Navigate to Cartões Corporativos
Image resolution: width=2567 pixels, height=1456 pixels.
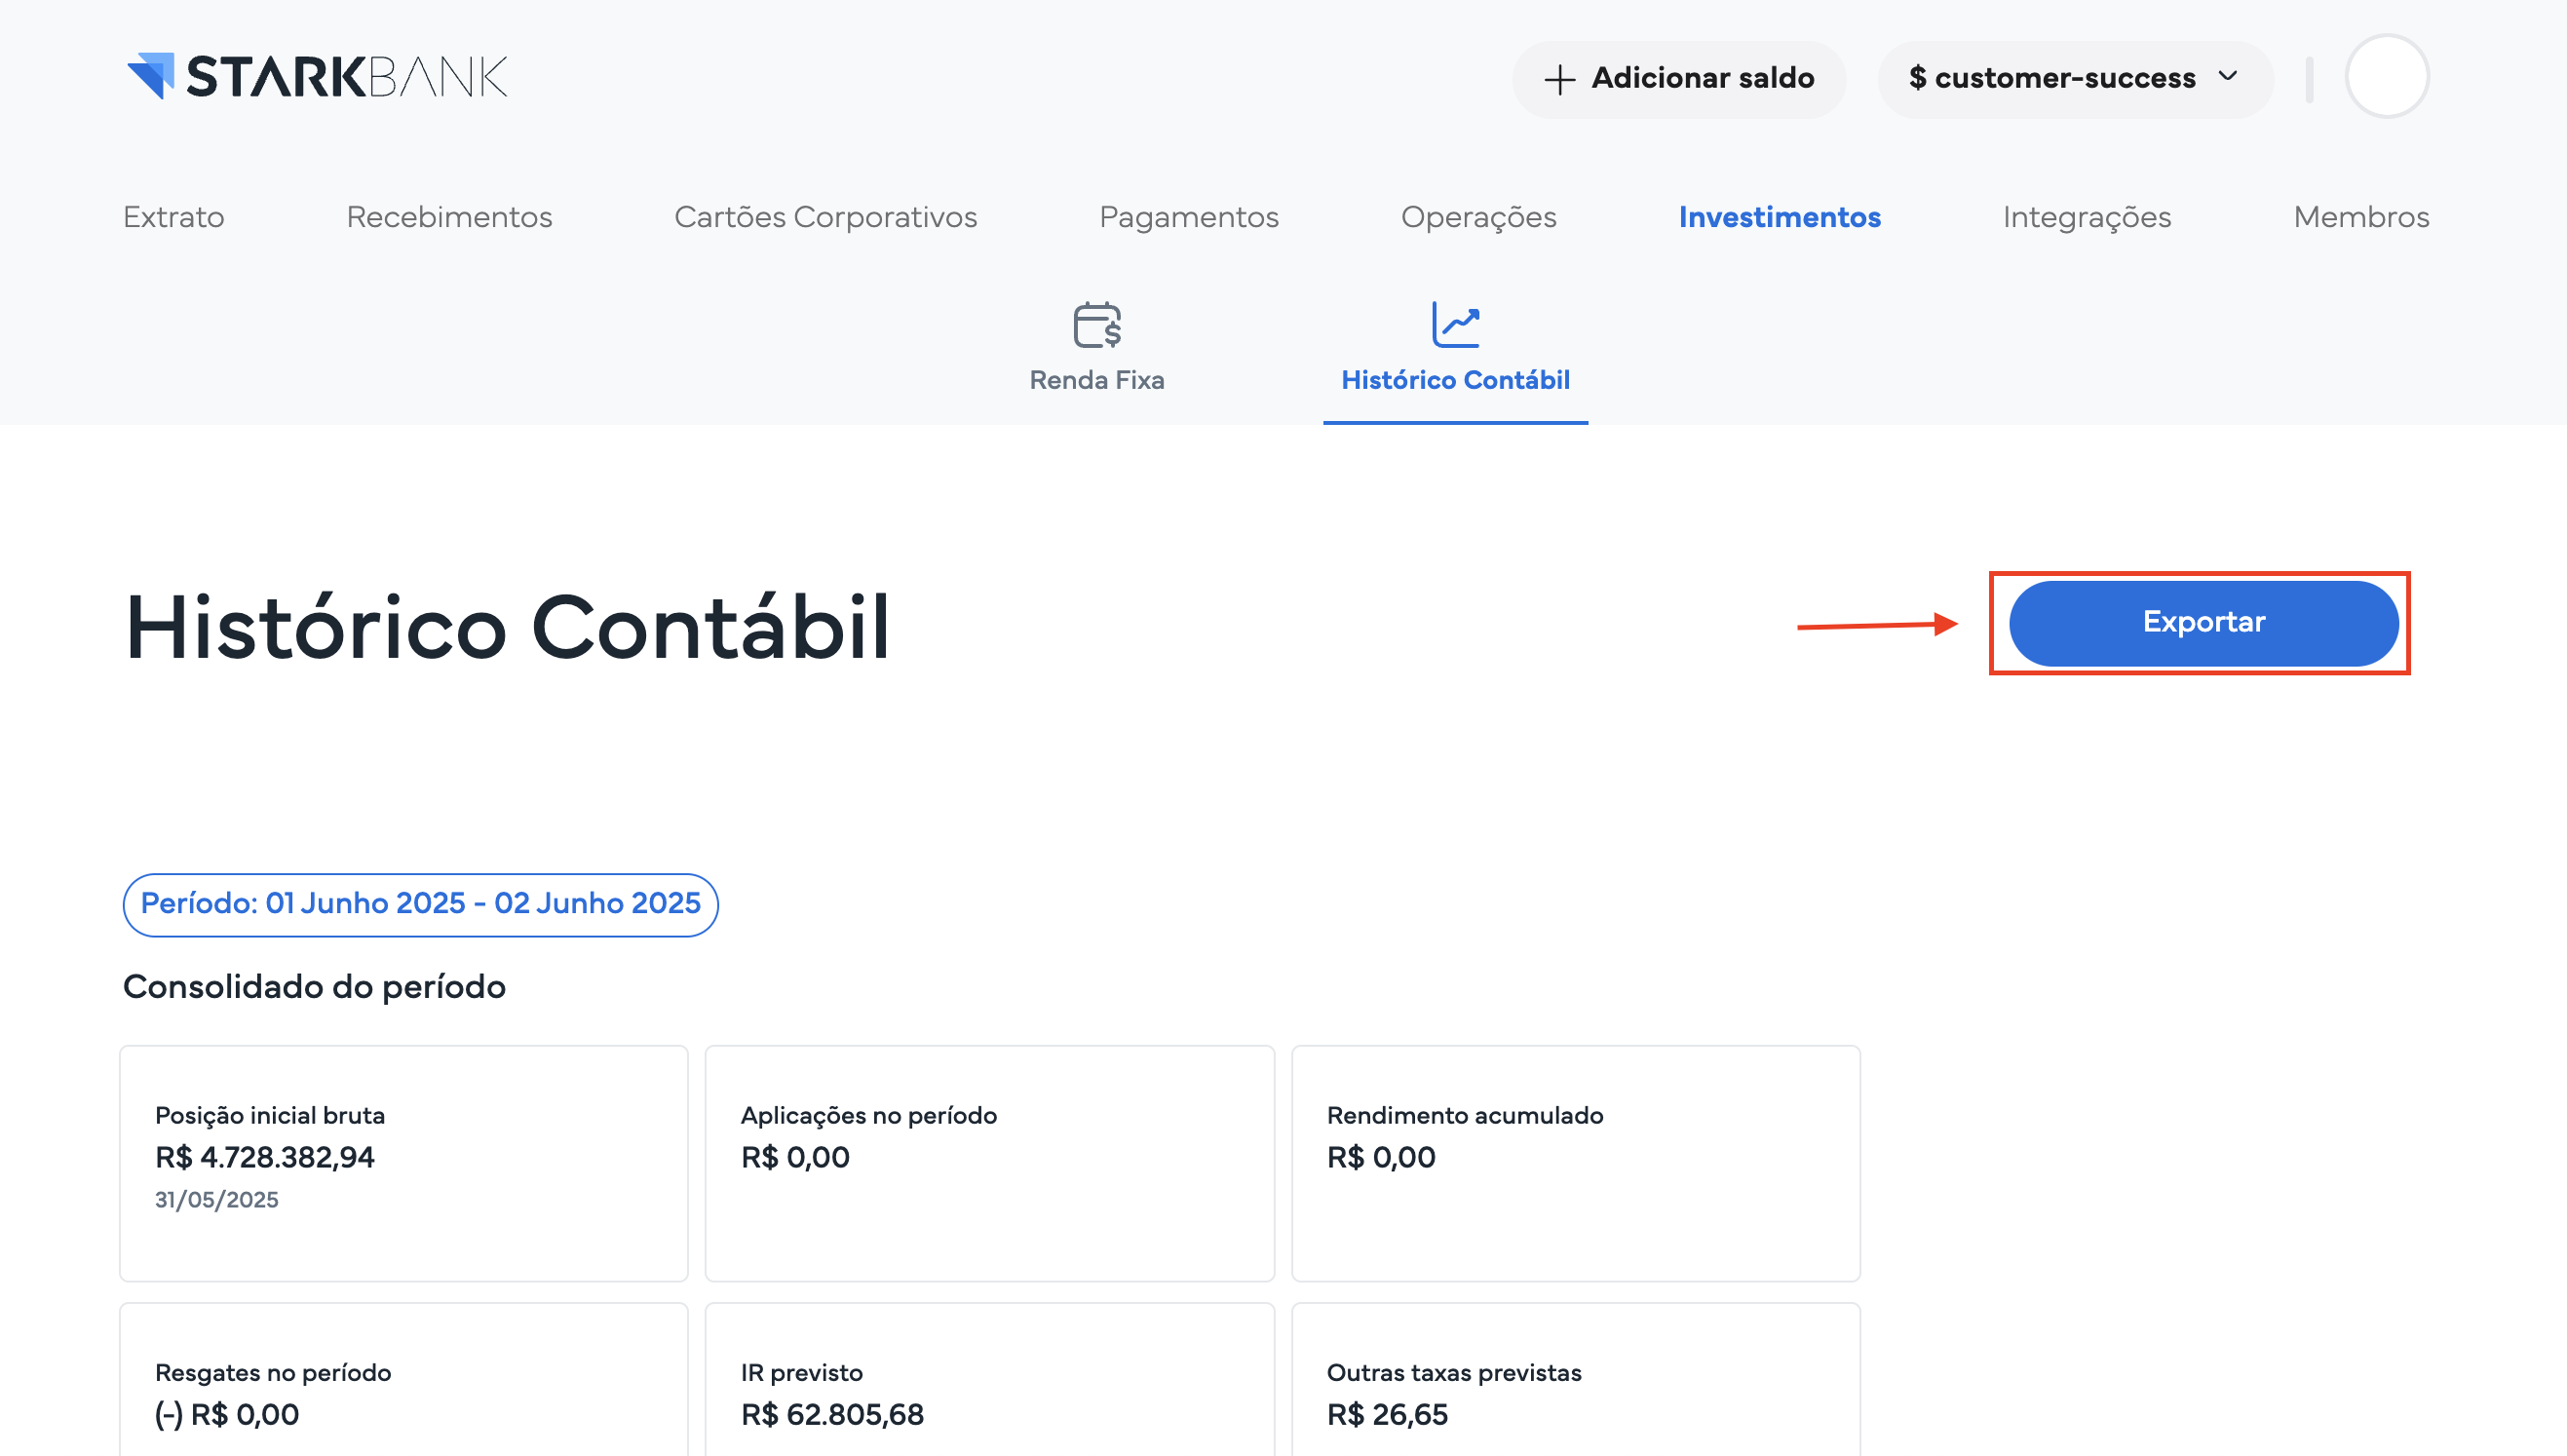pos(825,217)
